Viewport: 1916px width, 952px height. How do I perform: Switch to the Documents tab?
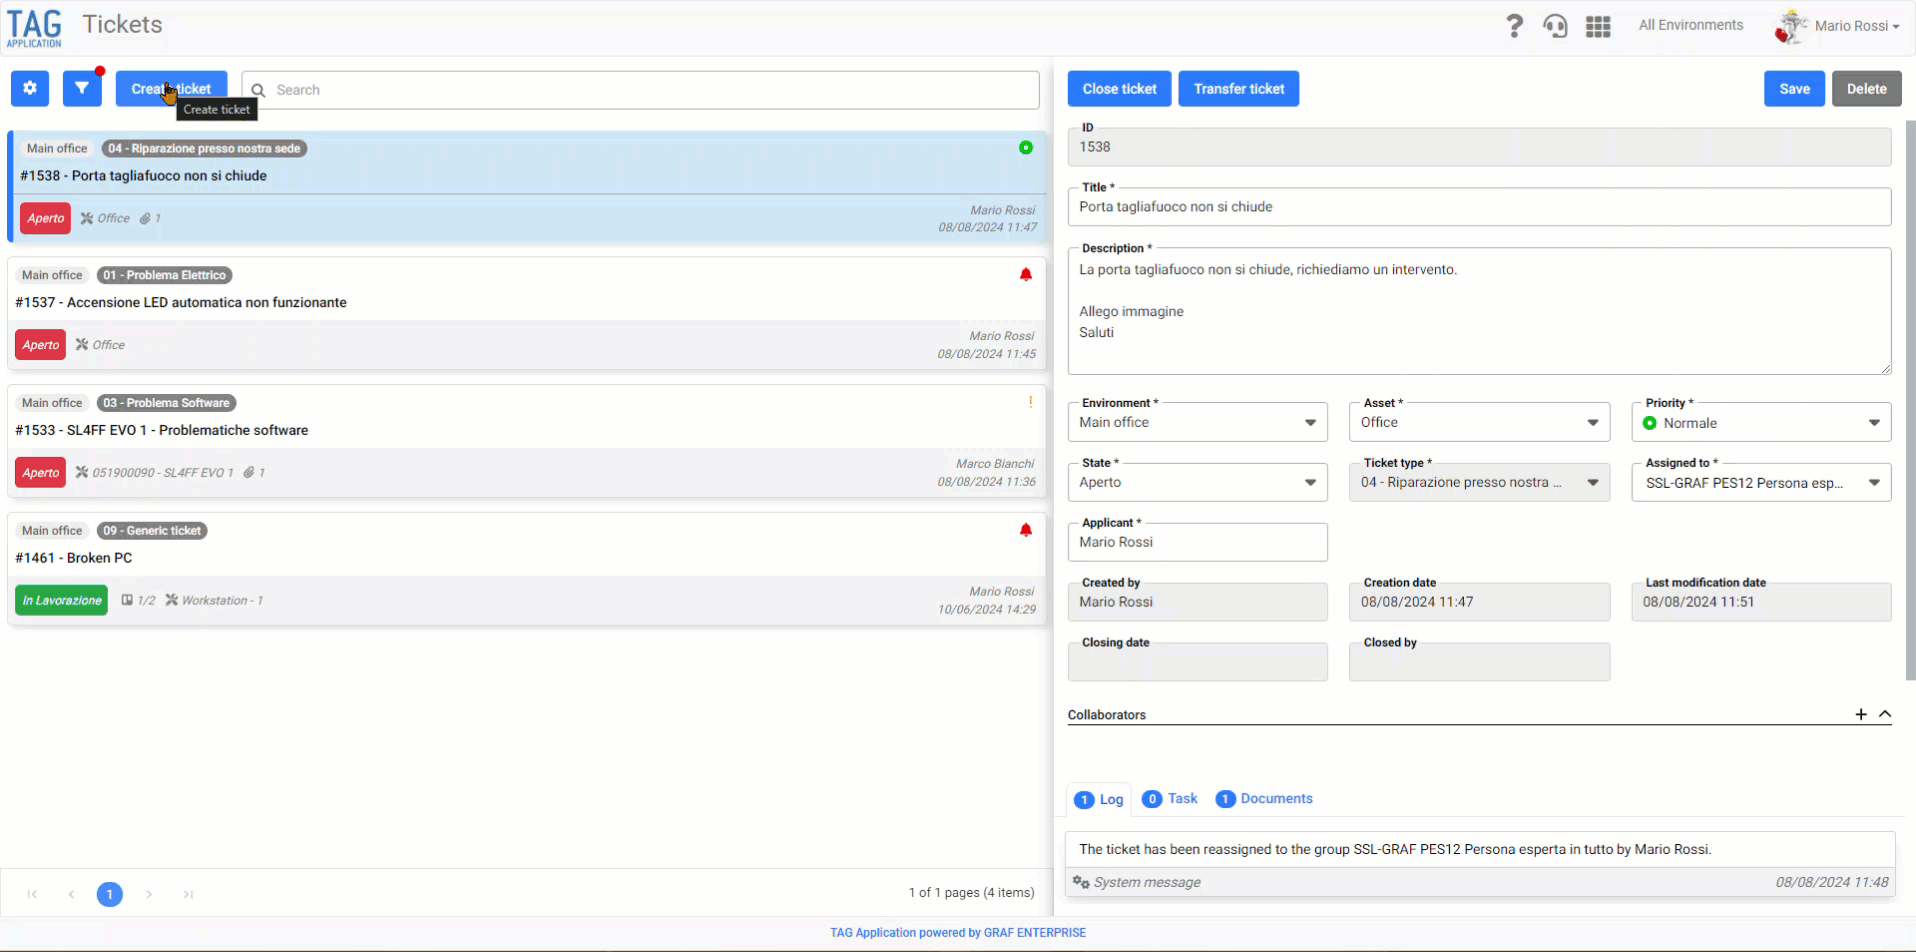[1264, 798]
